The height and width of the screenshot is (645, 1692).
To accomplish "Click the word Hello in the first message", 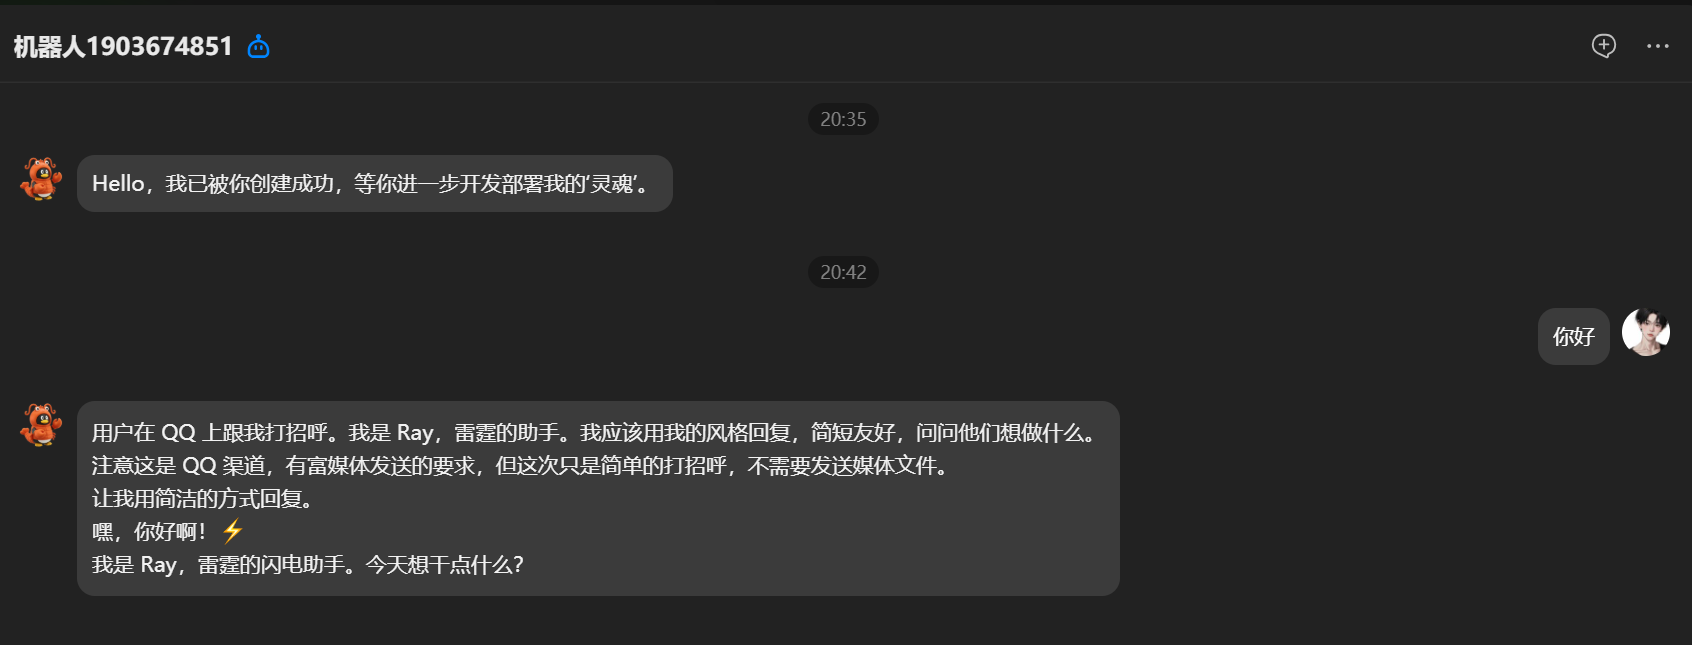I will pos(118,183).
